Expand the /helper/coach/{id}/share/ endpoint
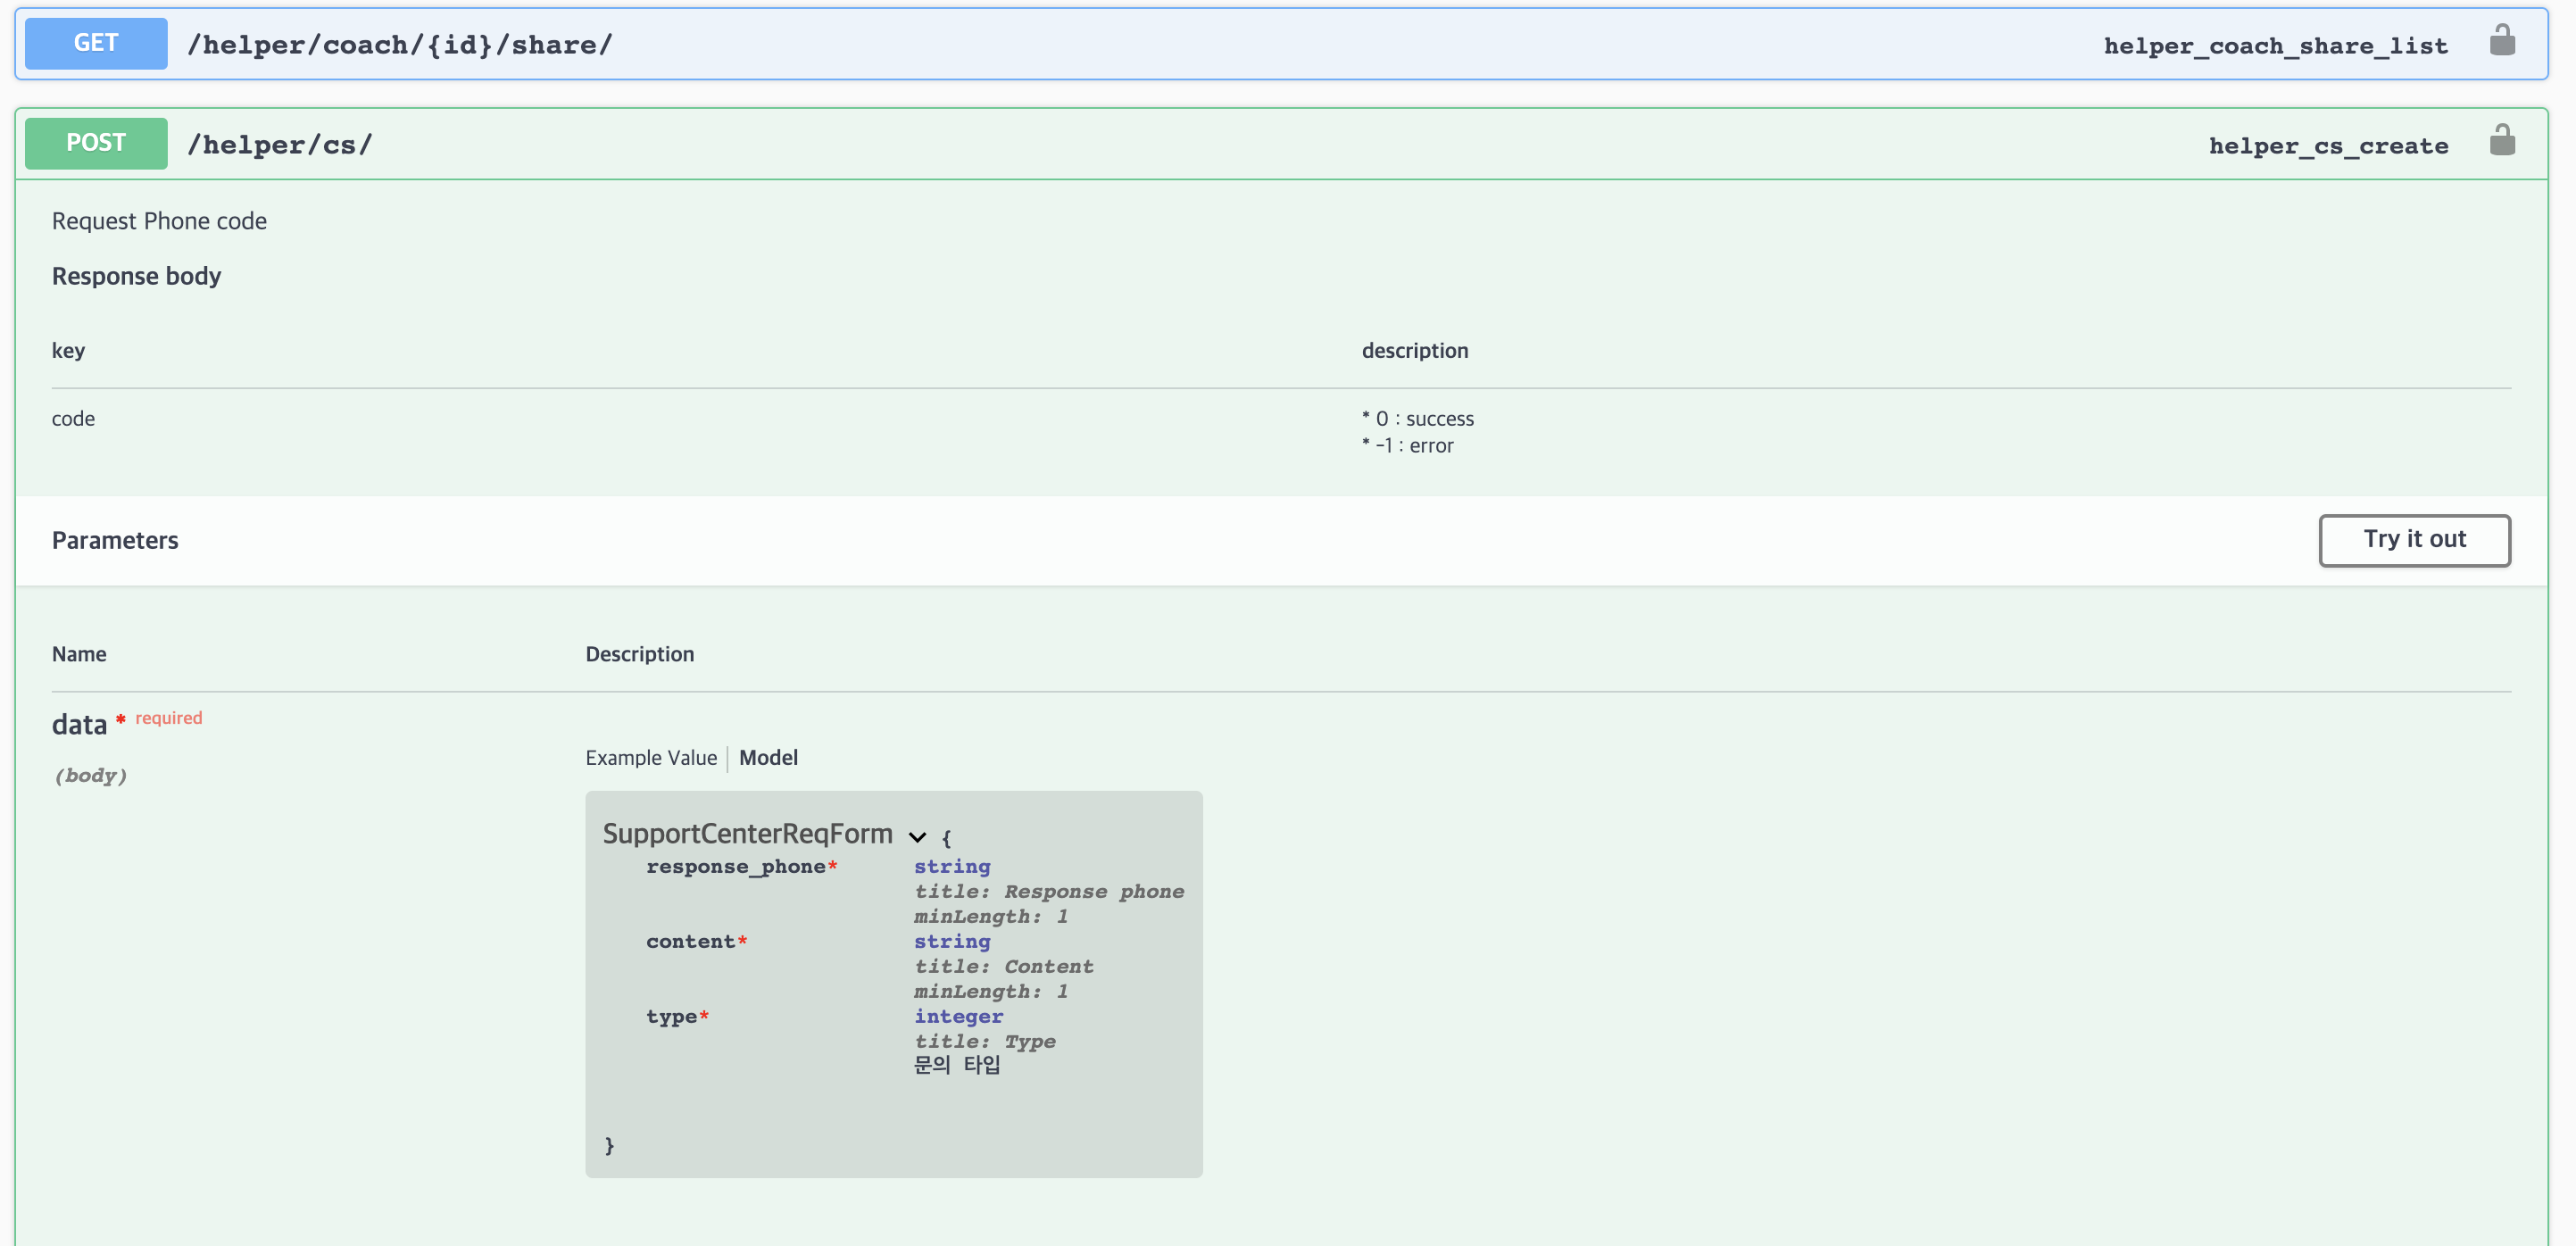This screenshot has width=2576, height=1246. (400, 45)
